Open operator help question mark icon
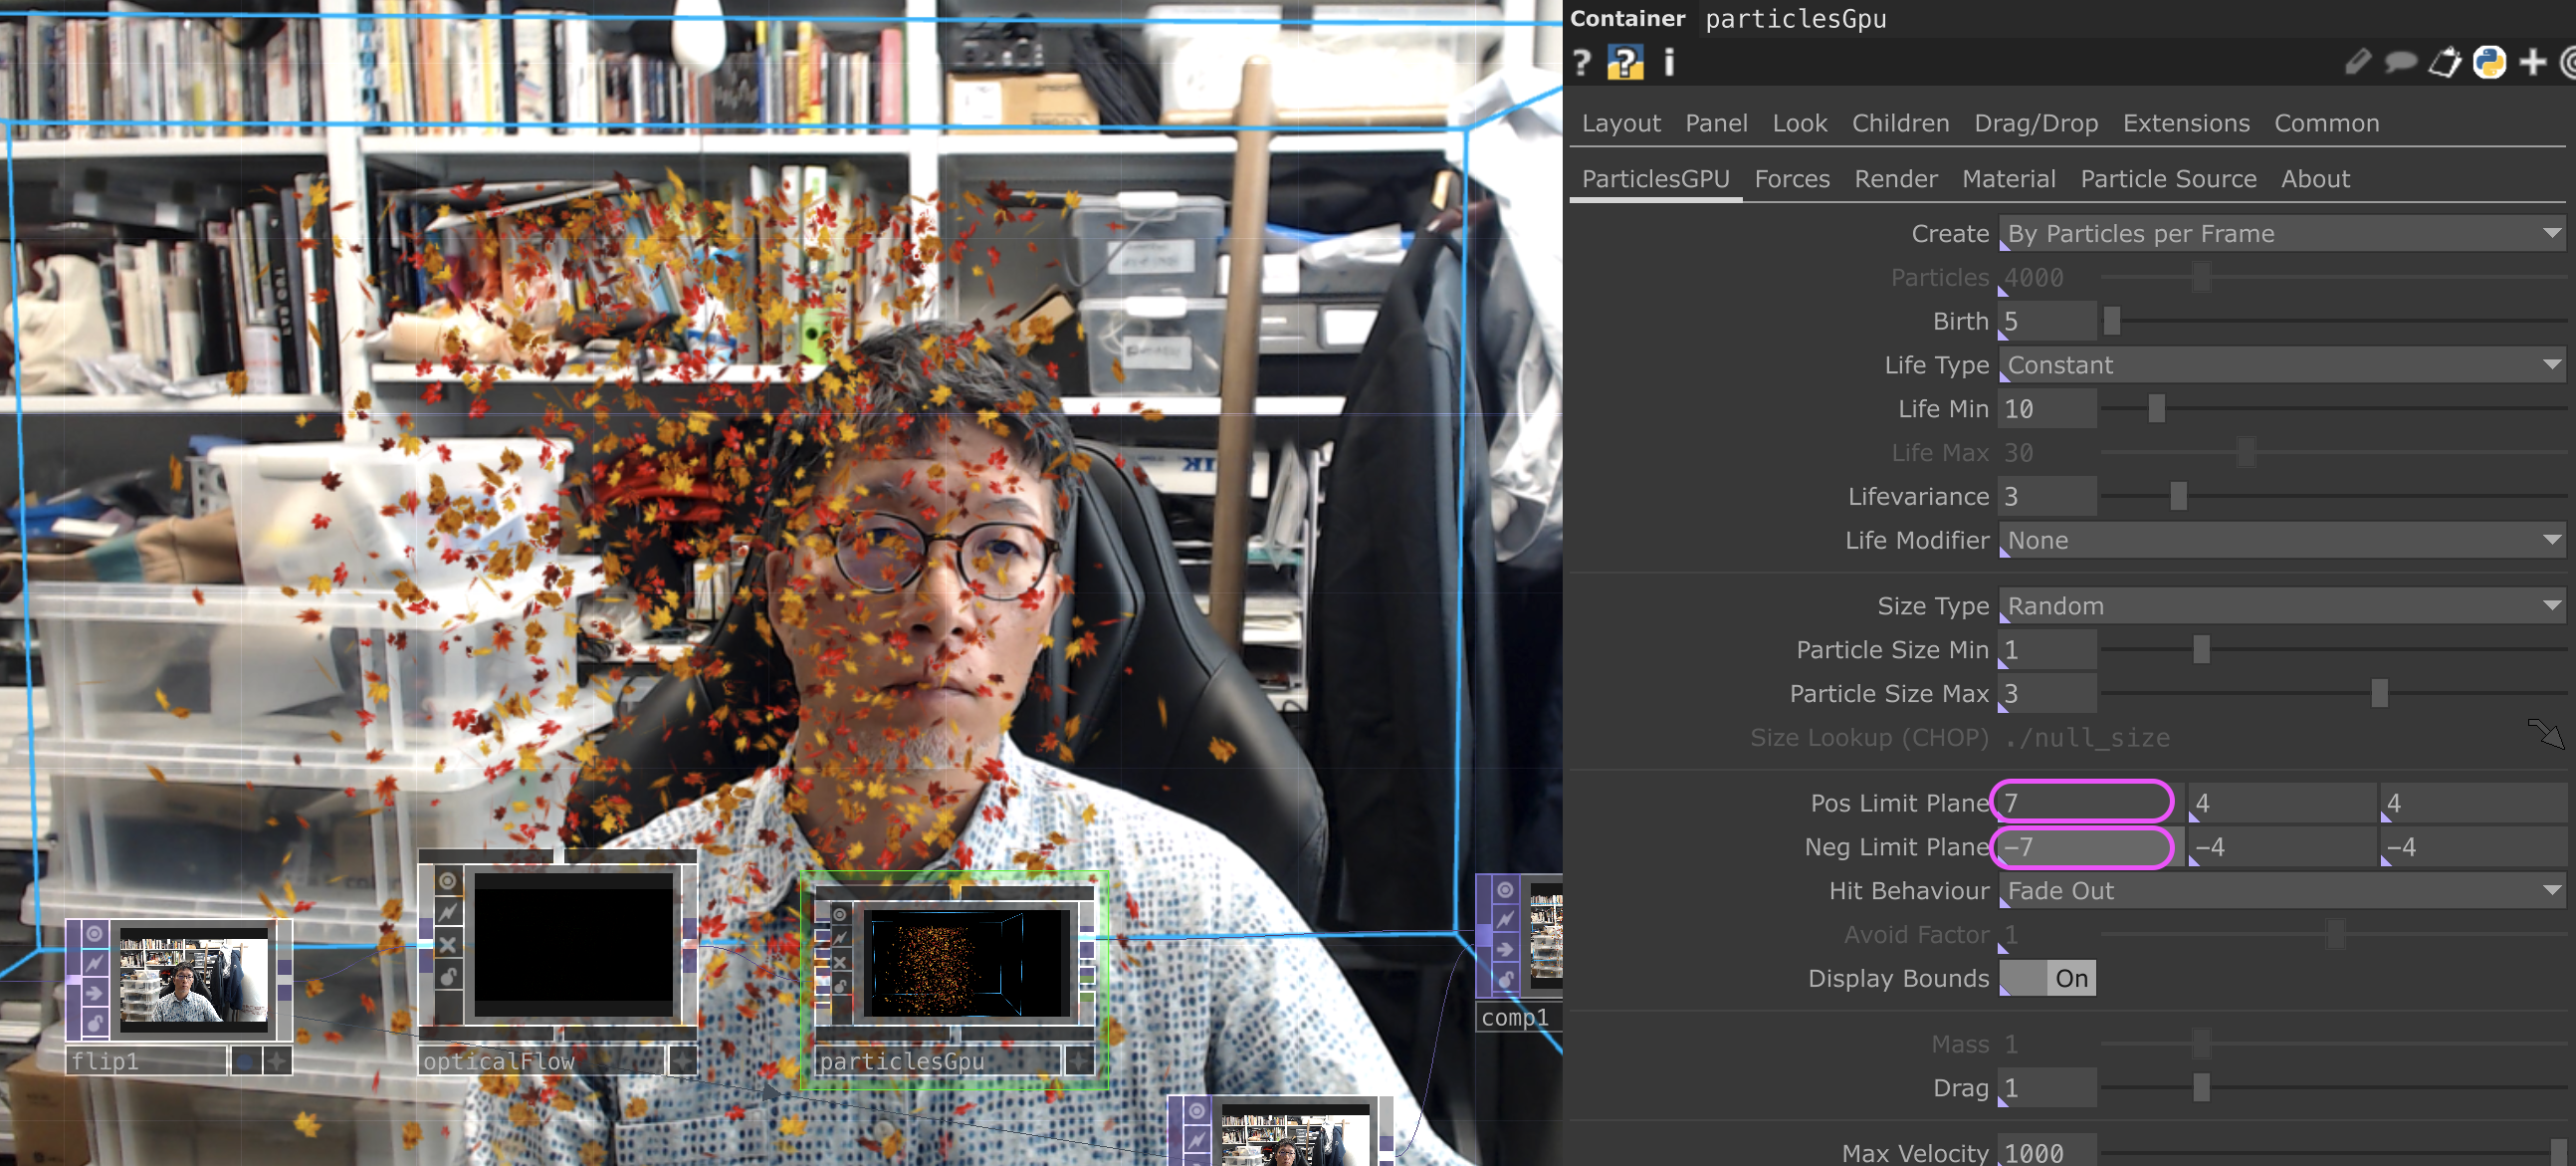The image size is (2576, 1166). (1581, 63)
